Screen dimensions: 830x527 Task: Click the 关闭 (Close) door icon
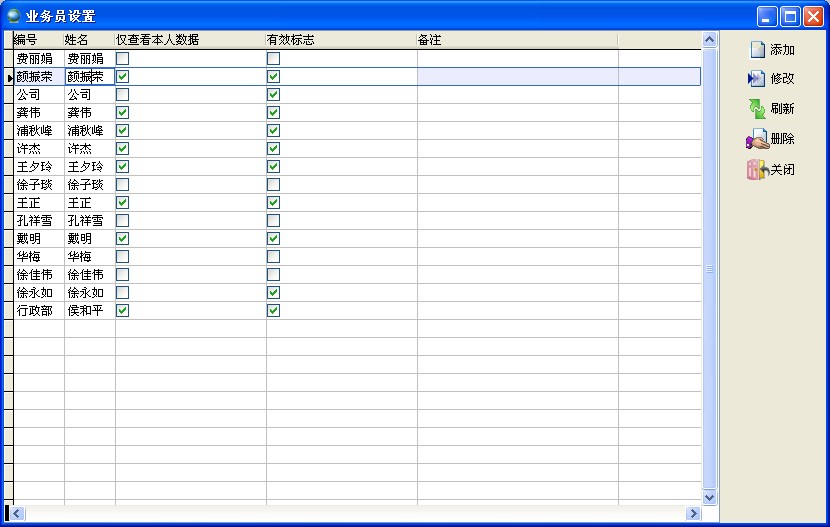click(x=757, y=170)
